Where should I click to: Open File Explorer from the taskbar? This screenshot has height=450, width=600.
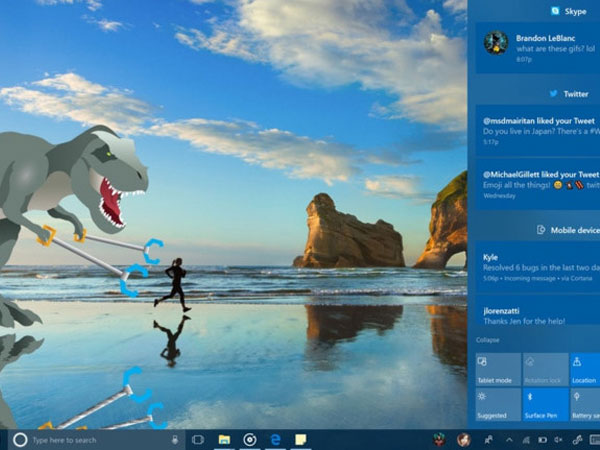(x=224, y=440)
